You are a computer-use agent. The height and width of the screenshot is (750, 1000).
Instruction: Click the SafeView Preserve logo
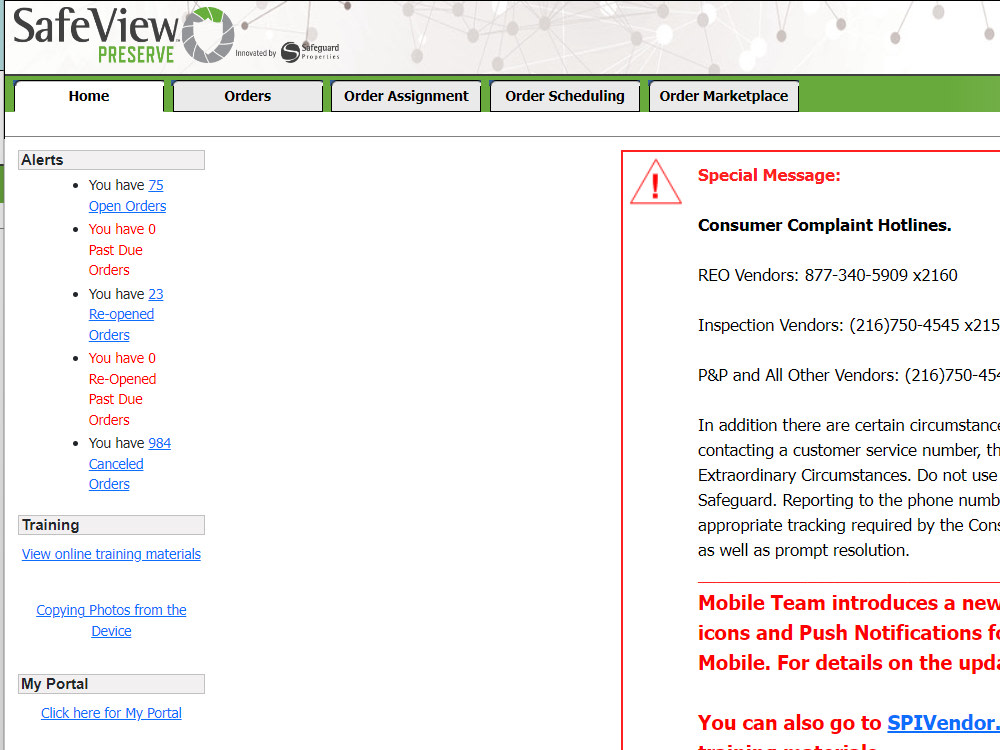tap(123, 36)
